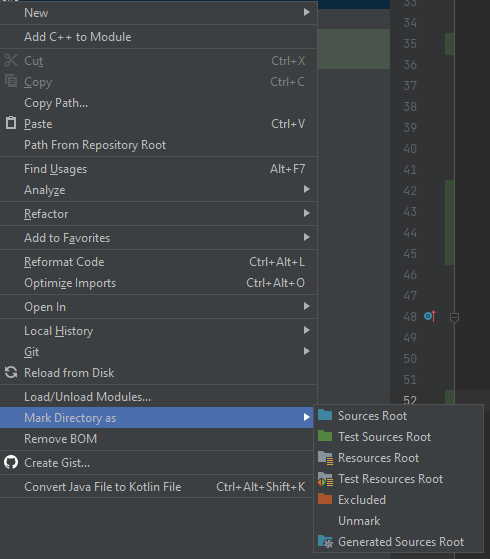Image resolution: width=490 pixels, height=559 pixels.
Task: Click the Cut label
Action: pyautogui.click(x=34, y=61)
